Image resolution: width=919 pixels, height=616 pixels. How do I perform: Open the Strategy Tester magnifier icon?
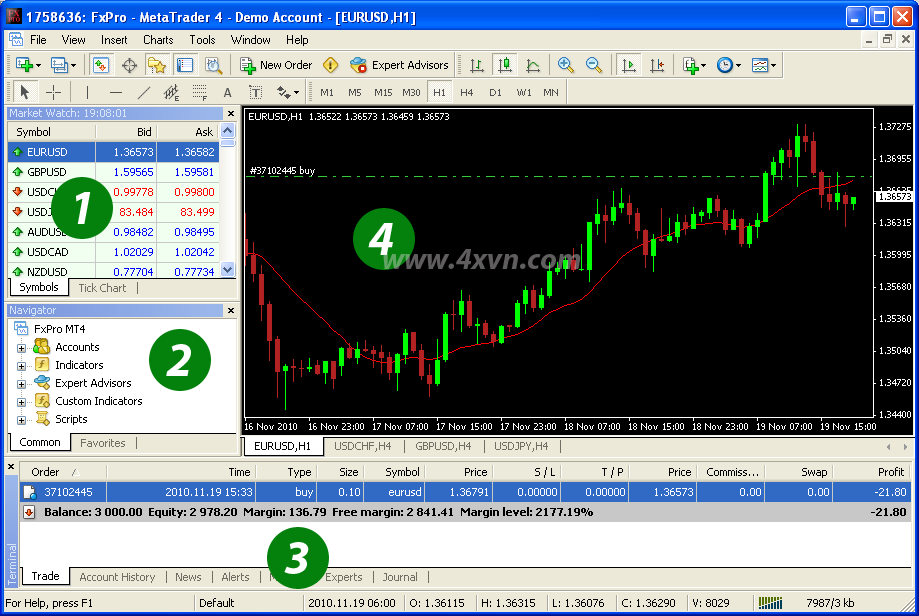click(213, 65)
